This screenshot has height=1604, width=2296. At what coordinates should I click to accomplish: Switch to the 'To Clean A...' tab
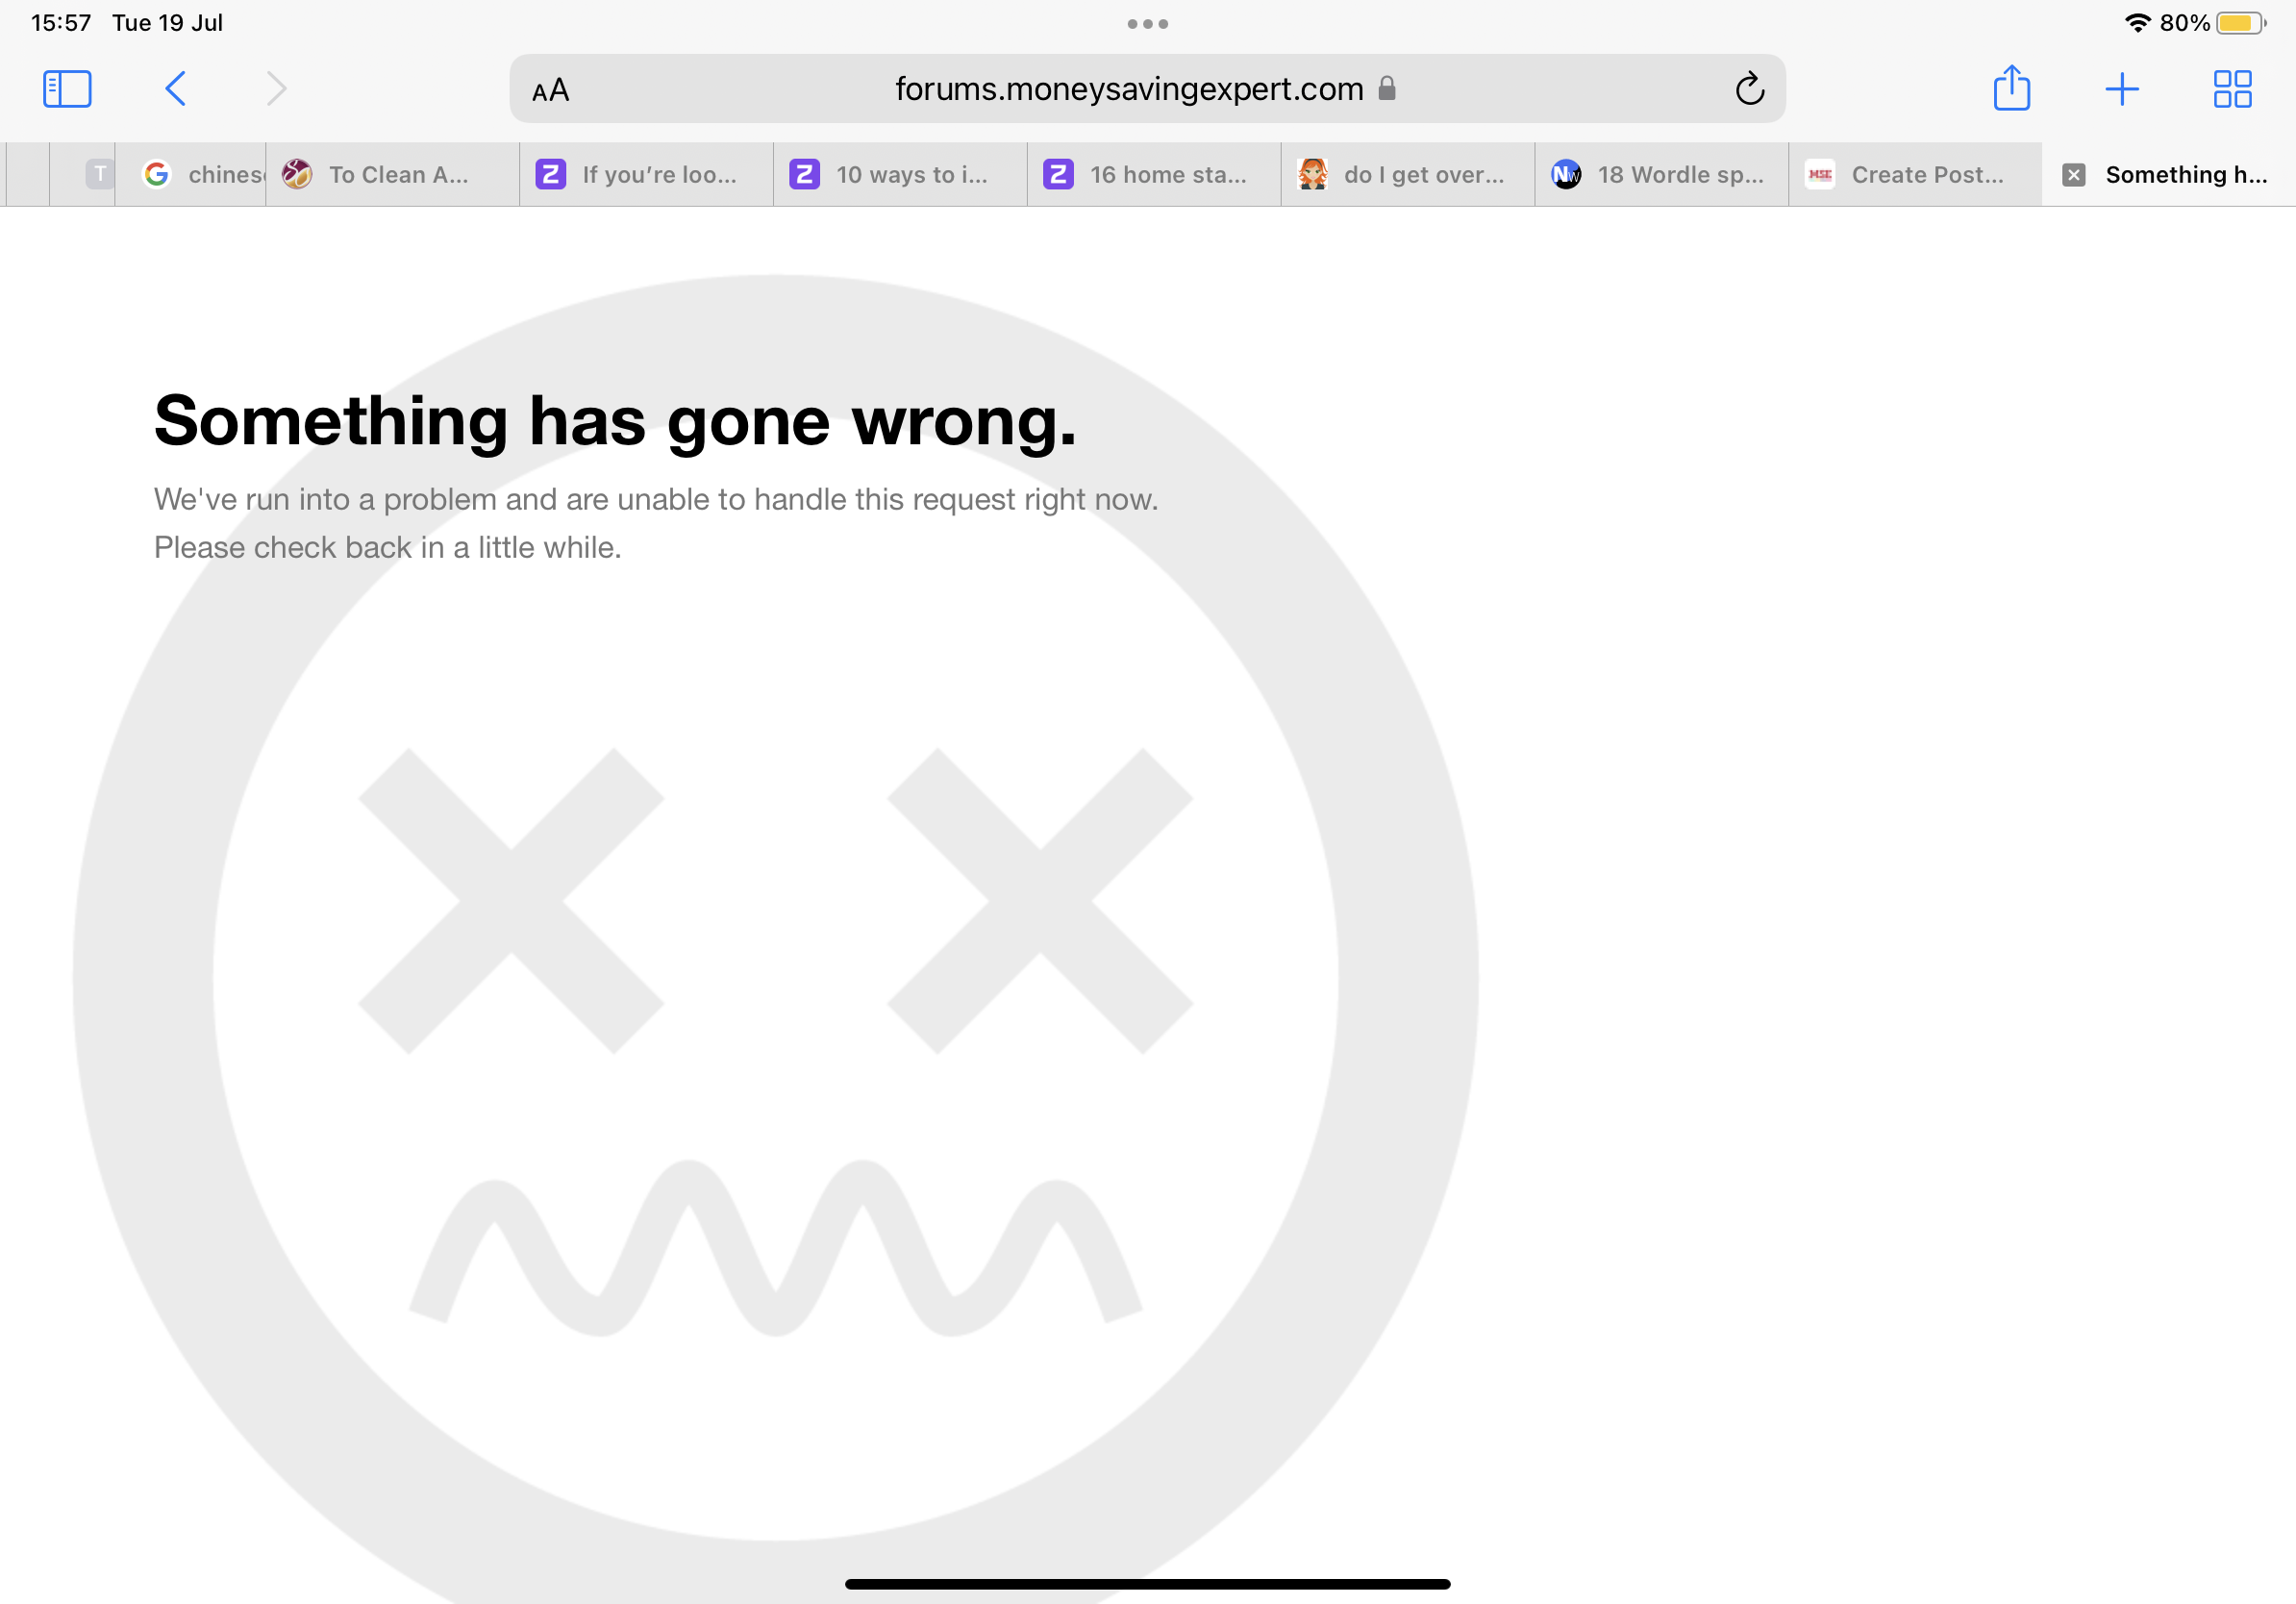pos(393,175)
